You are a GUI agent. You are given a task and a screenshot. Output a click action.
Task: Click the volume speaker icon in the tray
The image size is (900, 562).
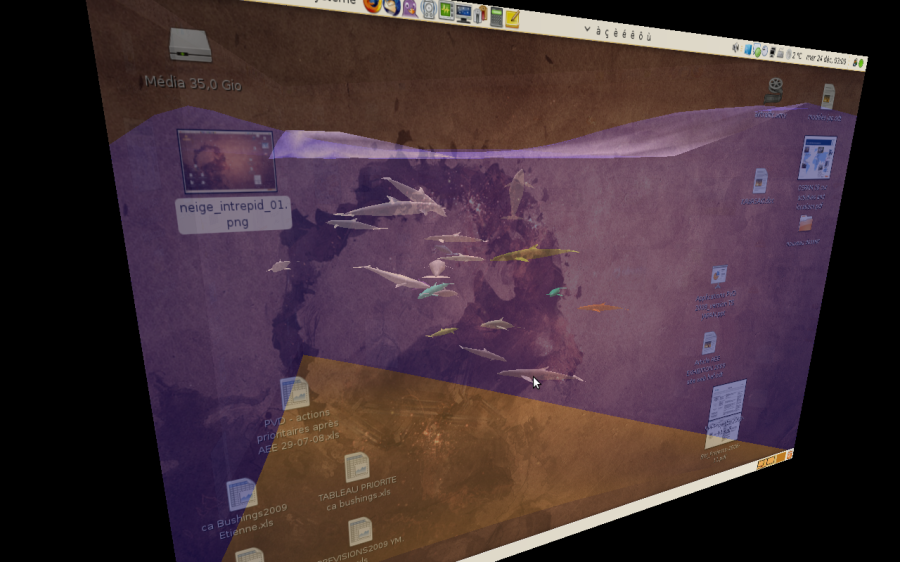pos(736,48)
